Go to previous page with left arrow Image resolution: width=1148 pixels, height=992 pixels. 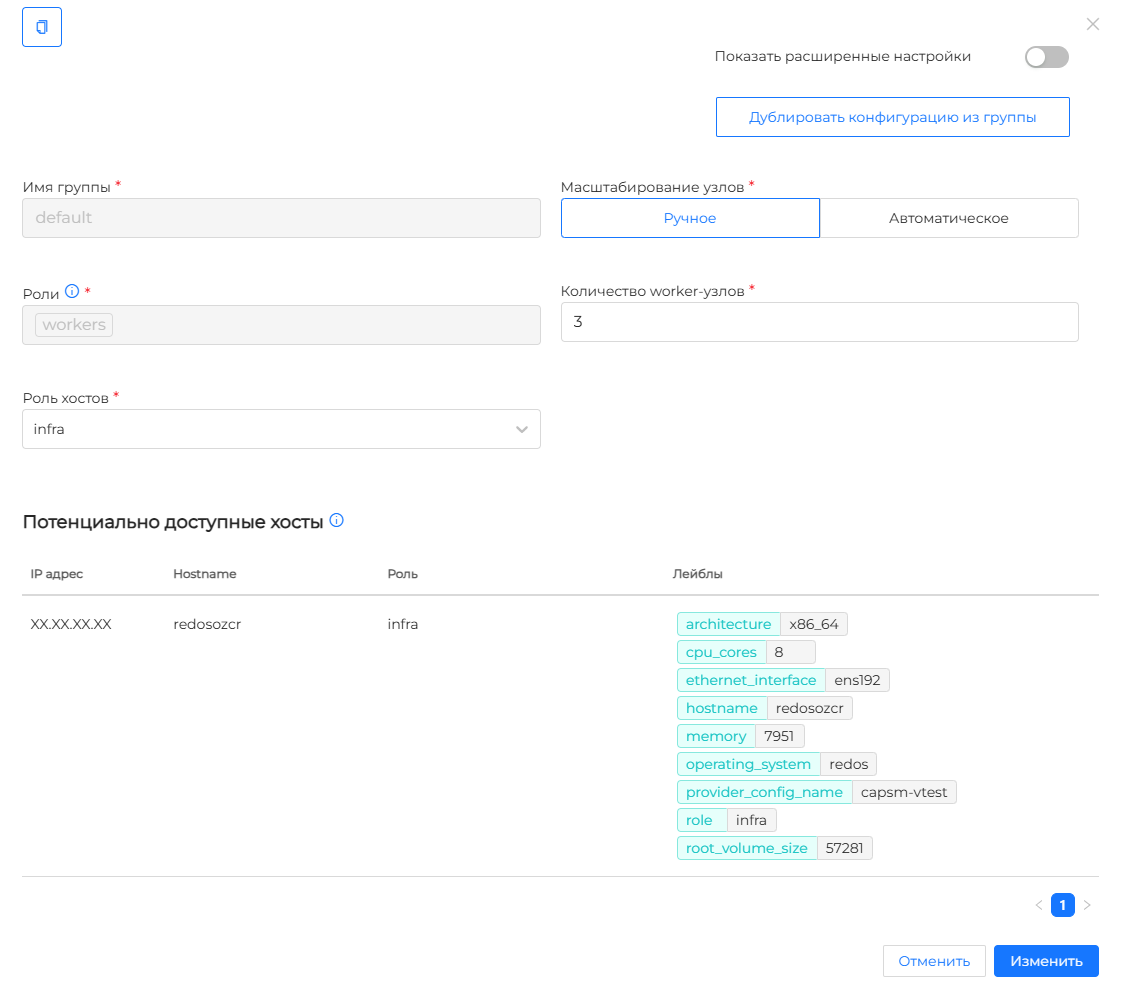(x=1038, y=906)
